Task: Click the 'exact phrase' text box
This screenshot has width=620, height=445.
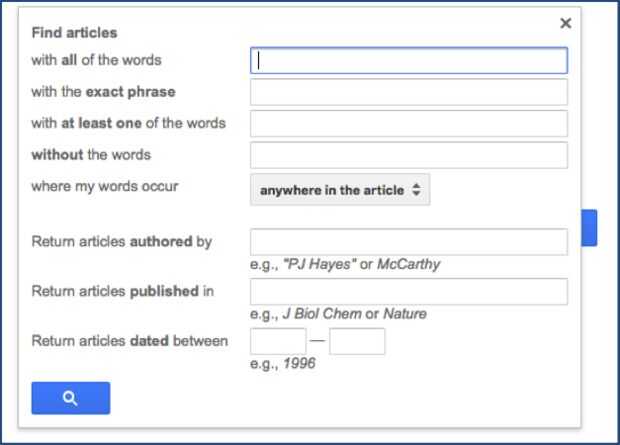Action: [x=408, y=92]
